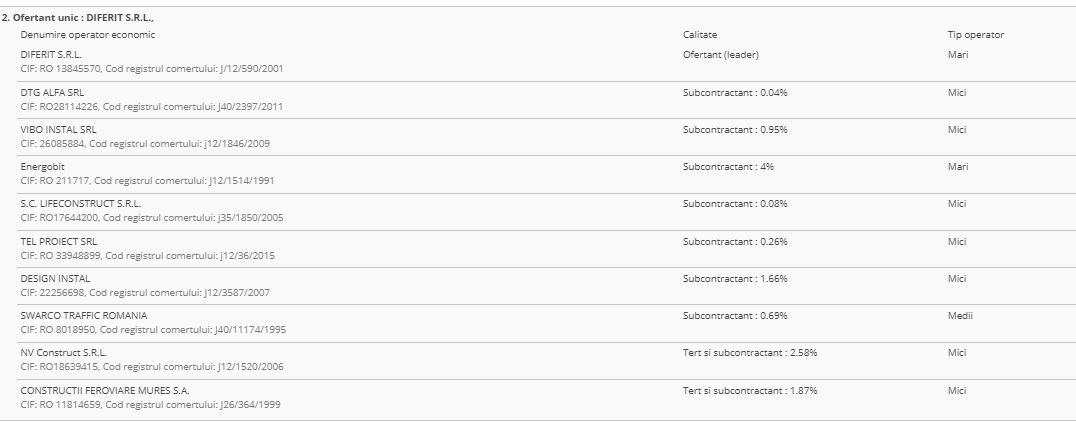Click the DESIGN INSTAL operator name
1076x422 pixels.
(55, 278)
